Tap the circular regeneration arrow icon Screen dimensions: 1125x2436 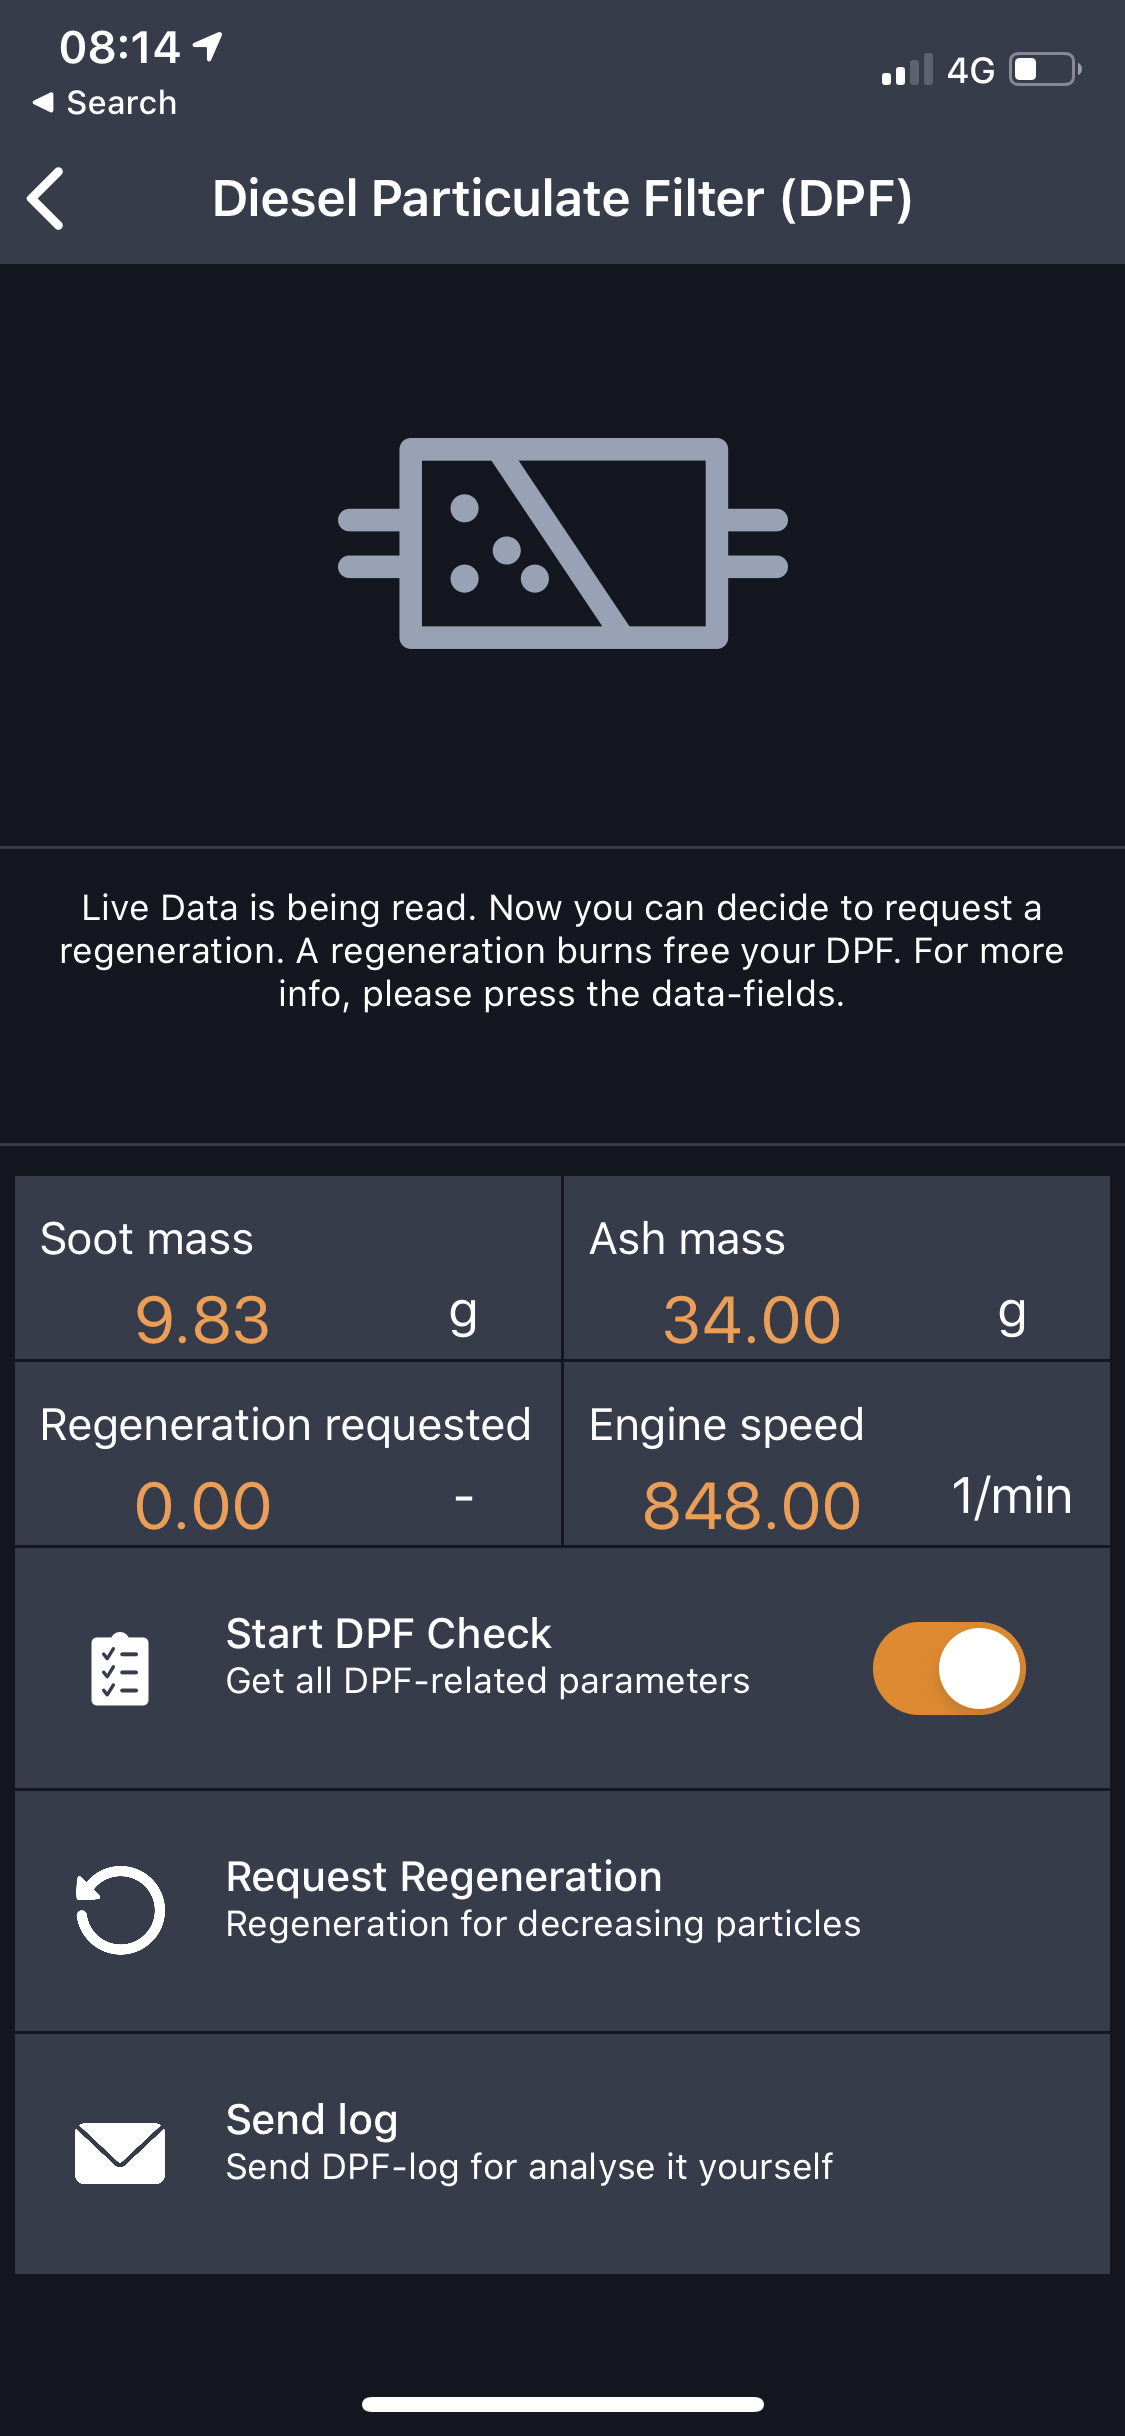coord(120,1909)
